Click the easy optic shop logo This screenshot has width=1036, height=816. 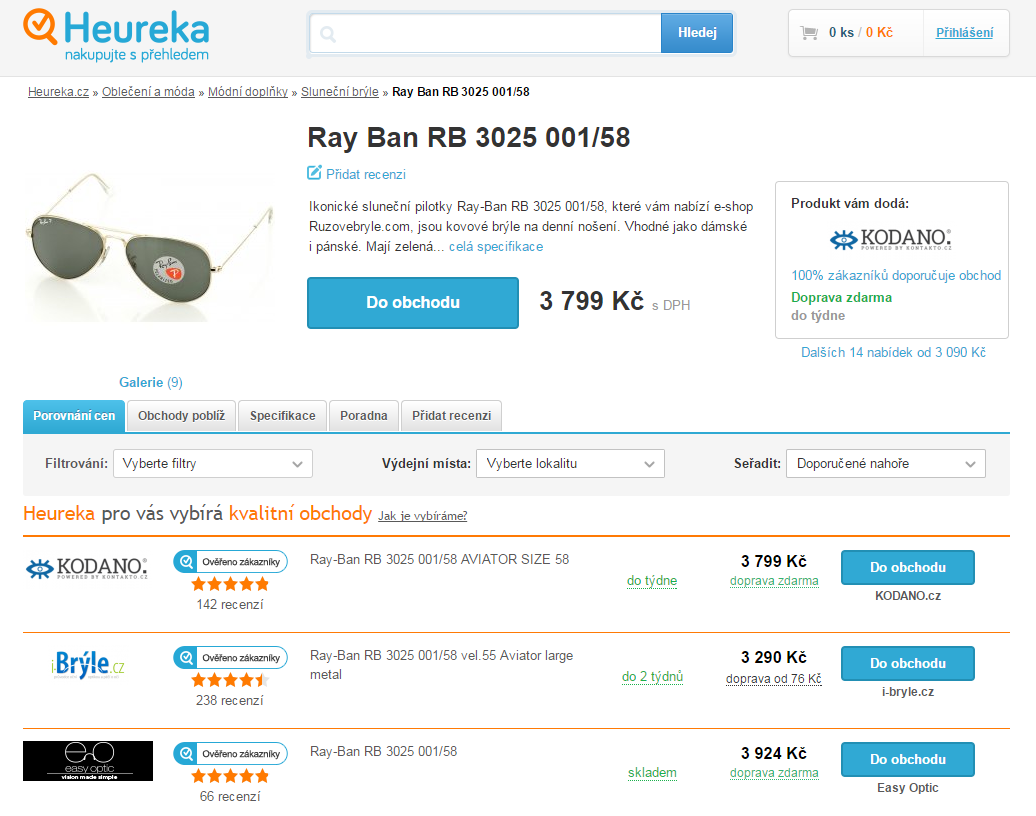point(88,760)
